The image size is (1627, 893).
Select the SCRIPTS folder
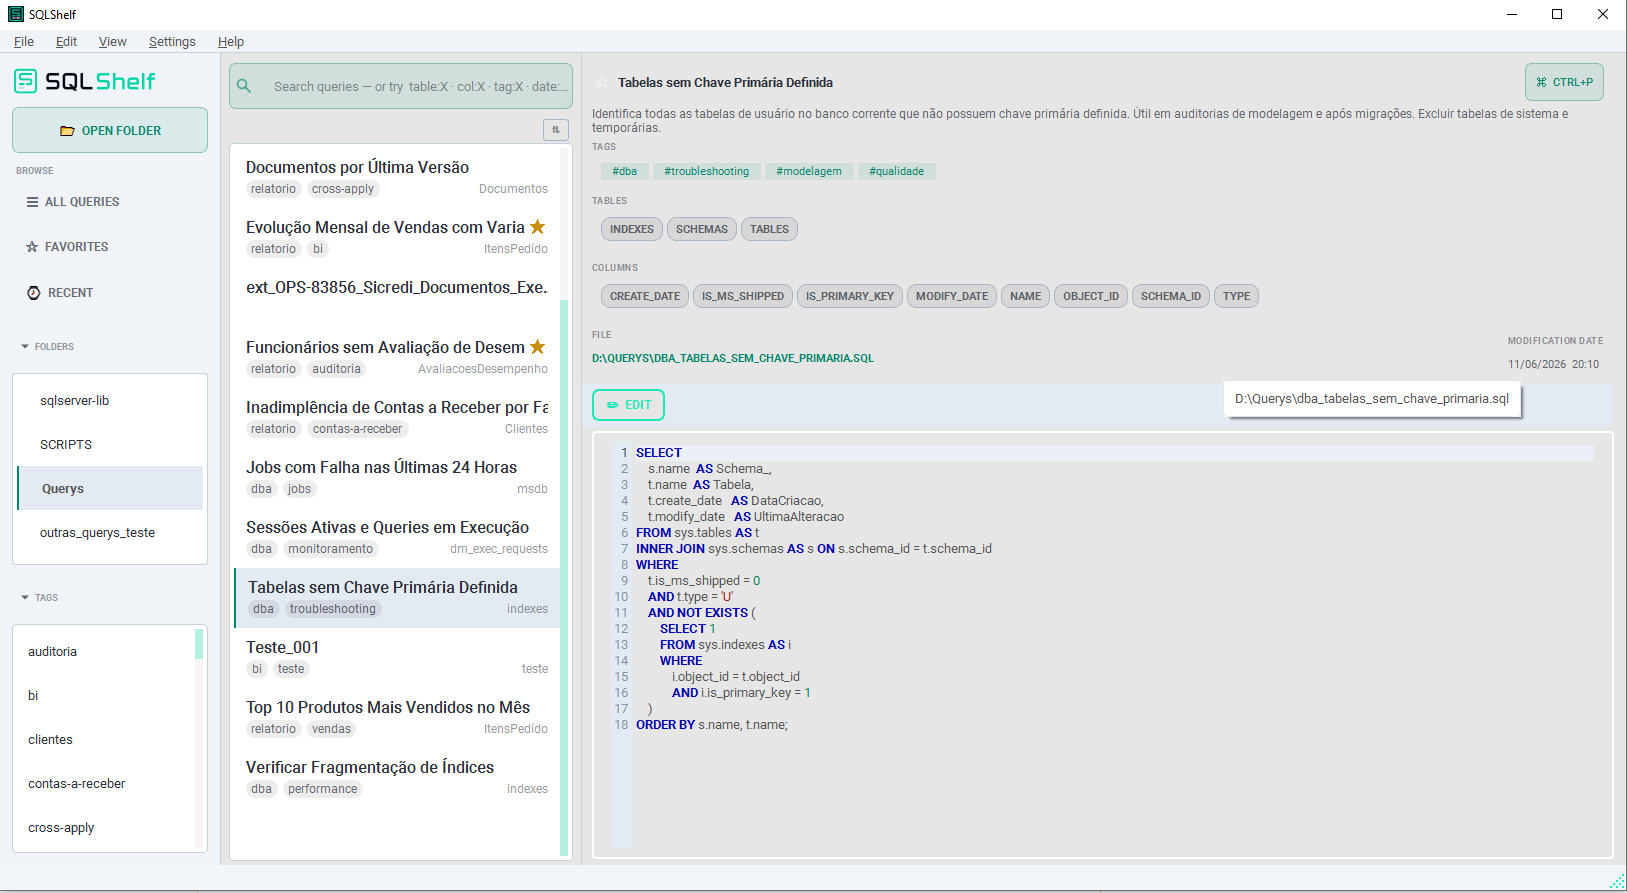pyautogui.click(x=110, y=444)
